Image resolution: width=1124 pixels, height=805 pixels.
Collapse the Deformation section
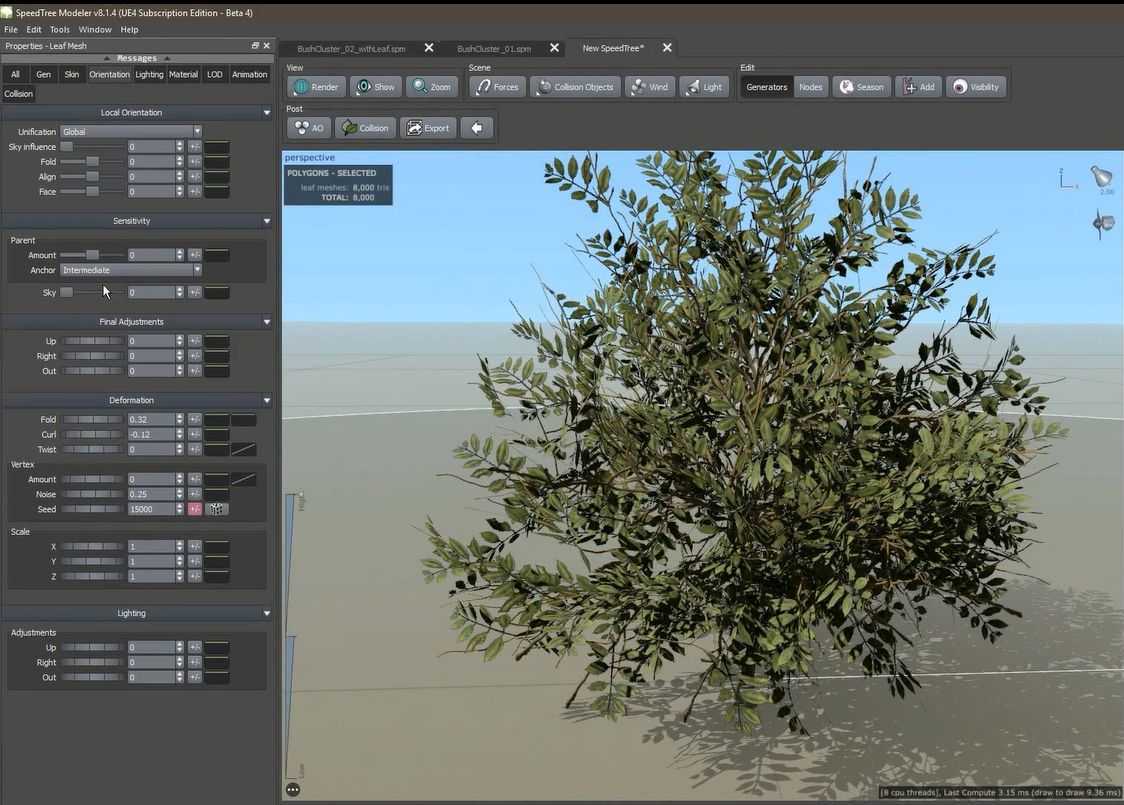coord(267,400)
